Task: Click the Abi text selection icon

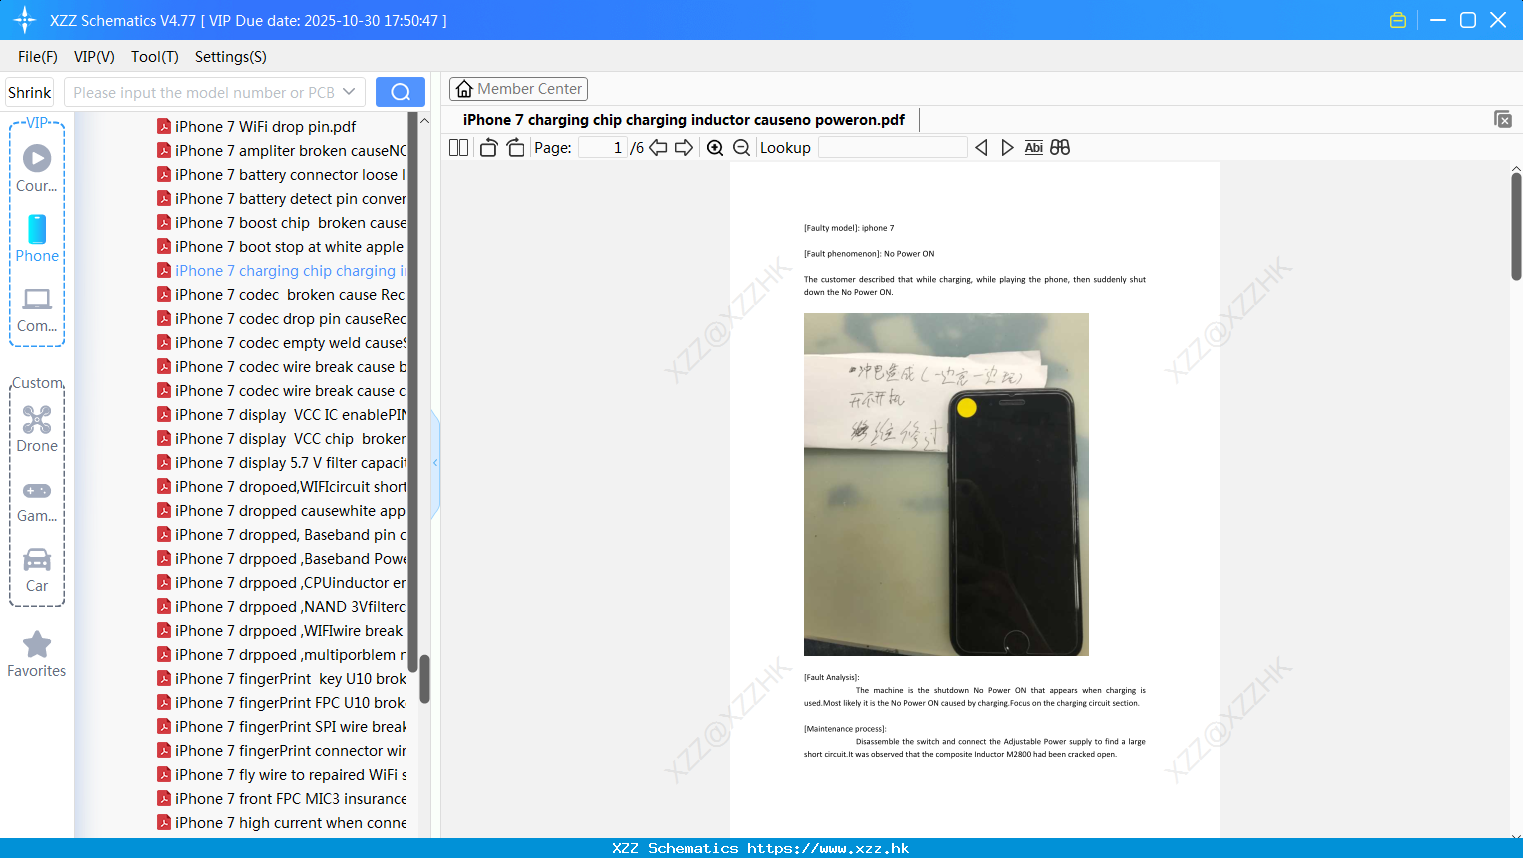Action: coord(1034,148)
